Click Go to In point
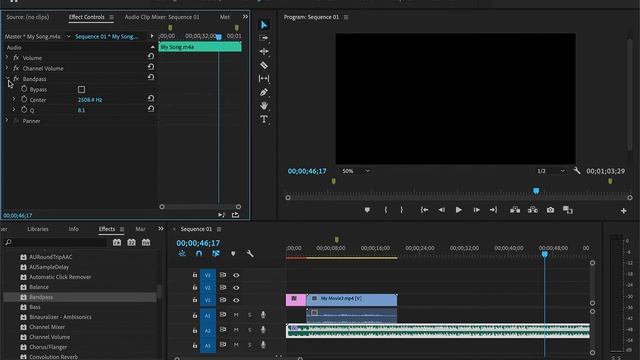 point(424,210)
